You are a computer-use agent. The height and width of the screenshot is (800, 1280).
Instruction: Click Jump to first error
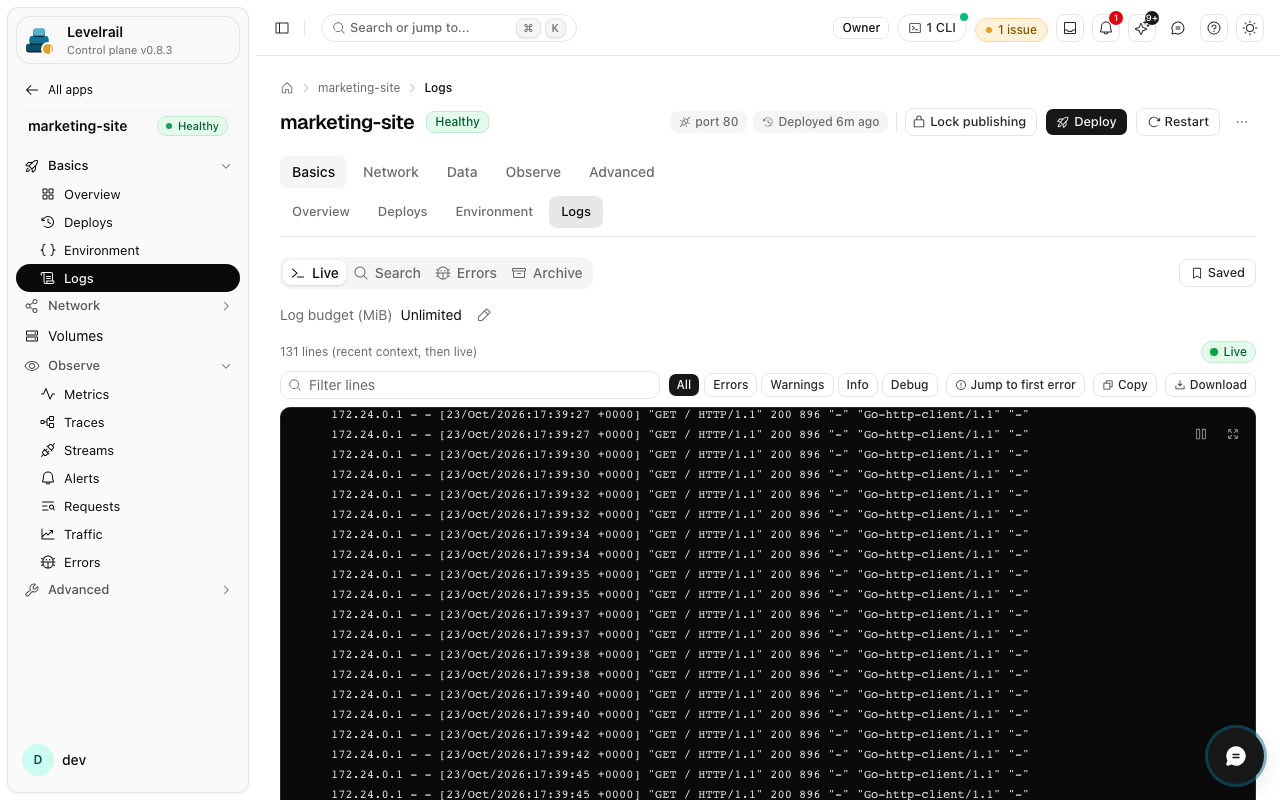(1015, 385)
